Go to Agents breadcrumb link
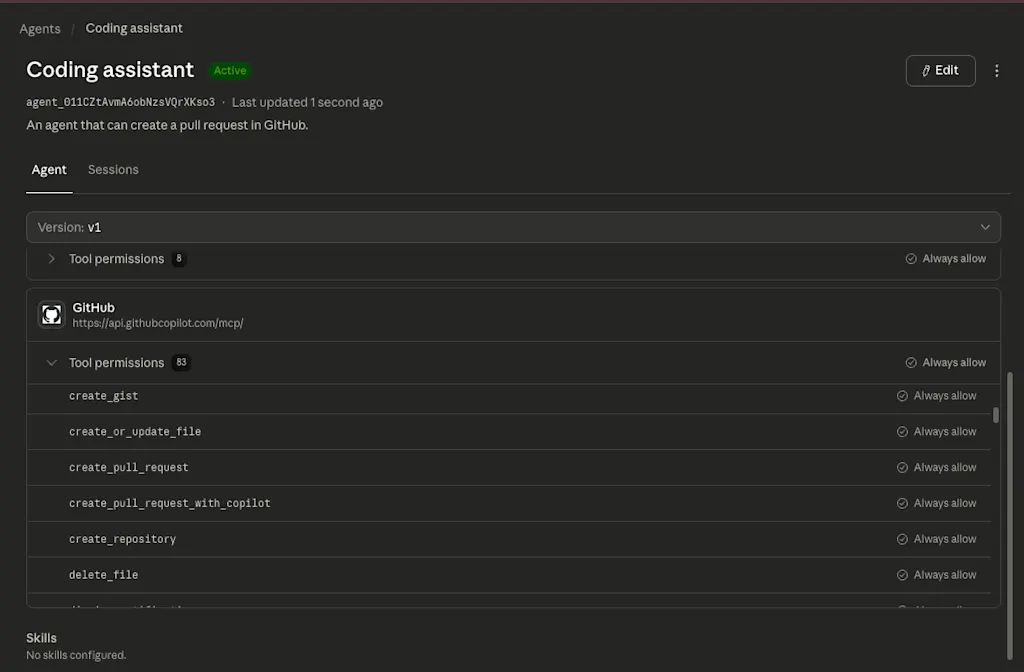This screenshot has height=672, width=1024. [x=40, y=29]
